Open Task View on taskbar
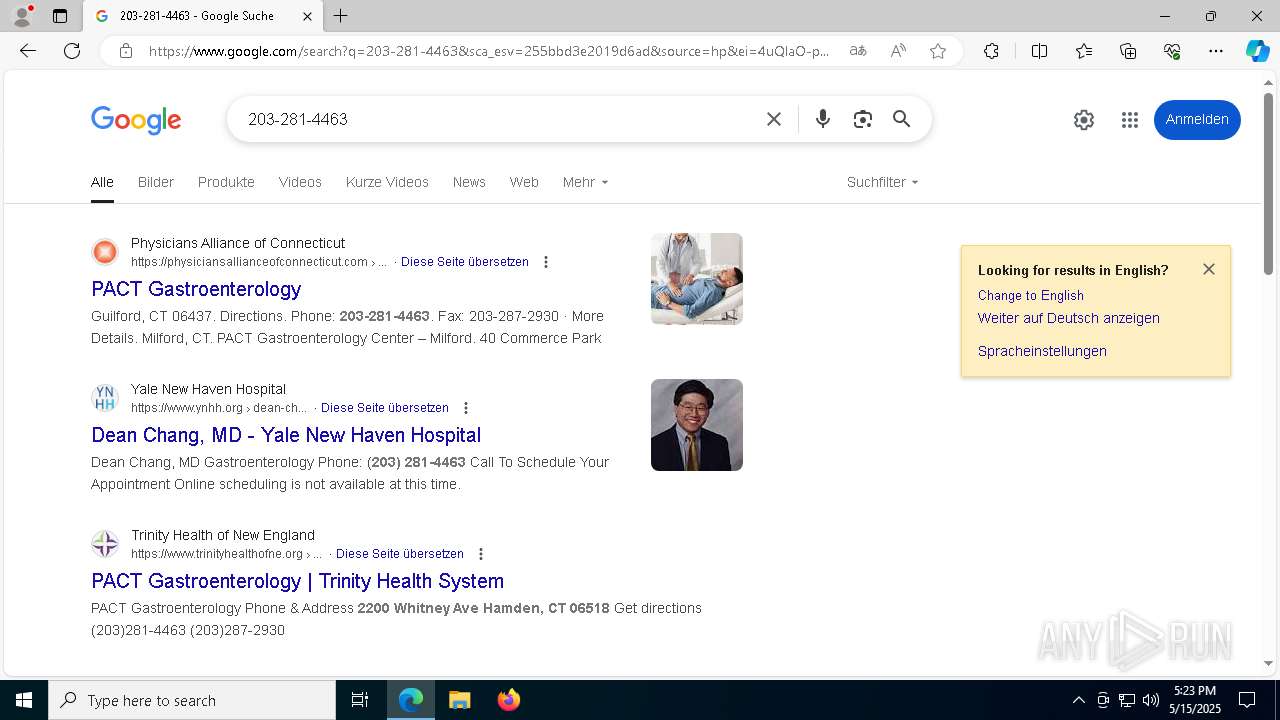Viewport: 1280px width, 720px height. 360,700
